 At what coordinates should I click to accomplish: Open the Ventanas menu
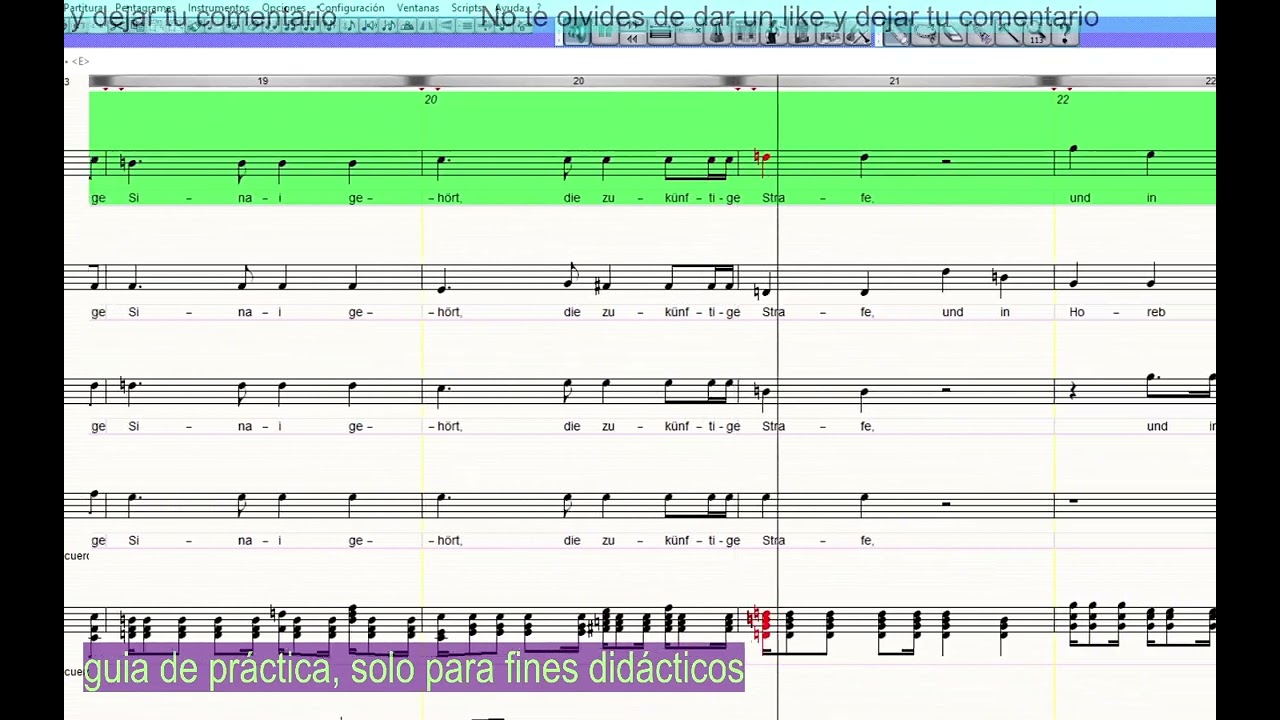click(418, 8)
